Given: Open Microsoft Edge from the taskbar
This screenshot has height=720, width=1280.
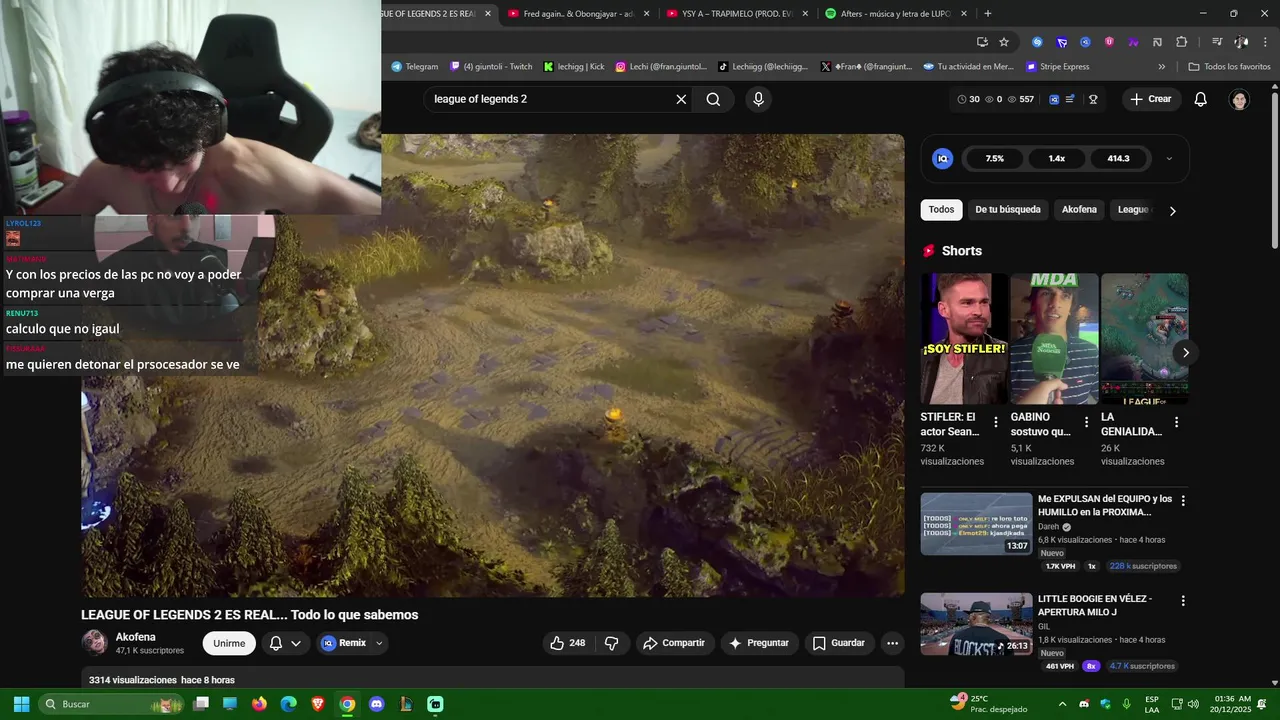Looking at the screenshot, I should 288,704.
